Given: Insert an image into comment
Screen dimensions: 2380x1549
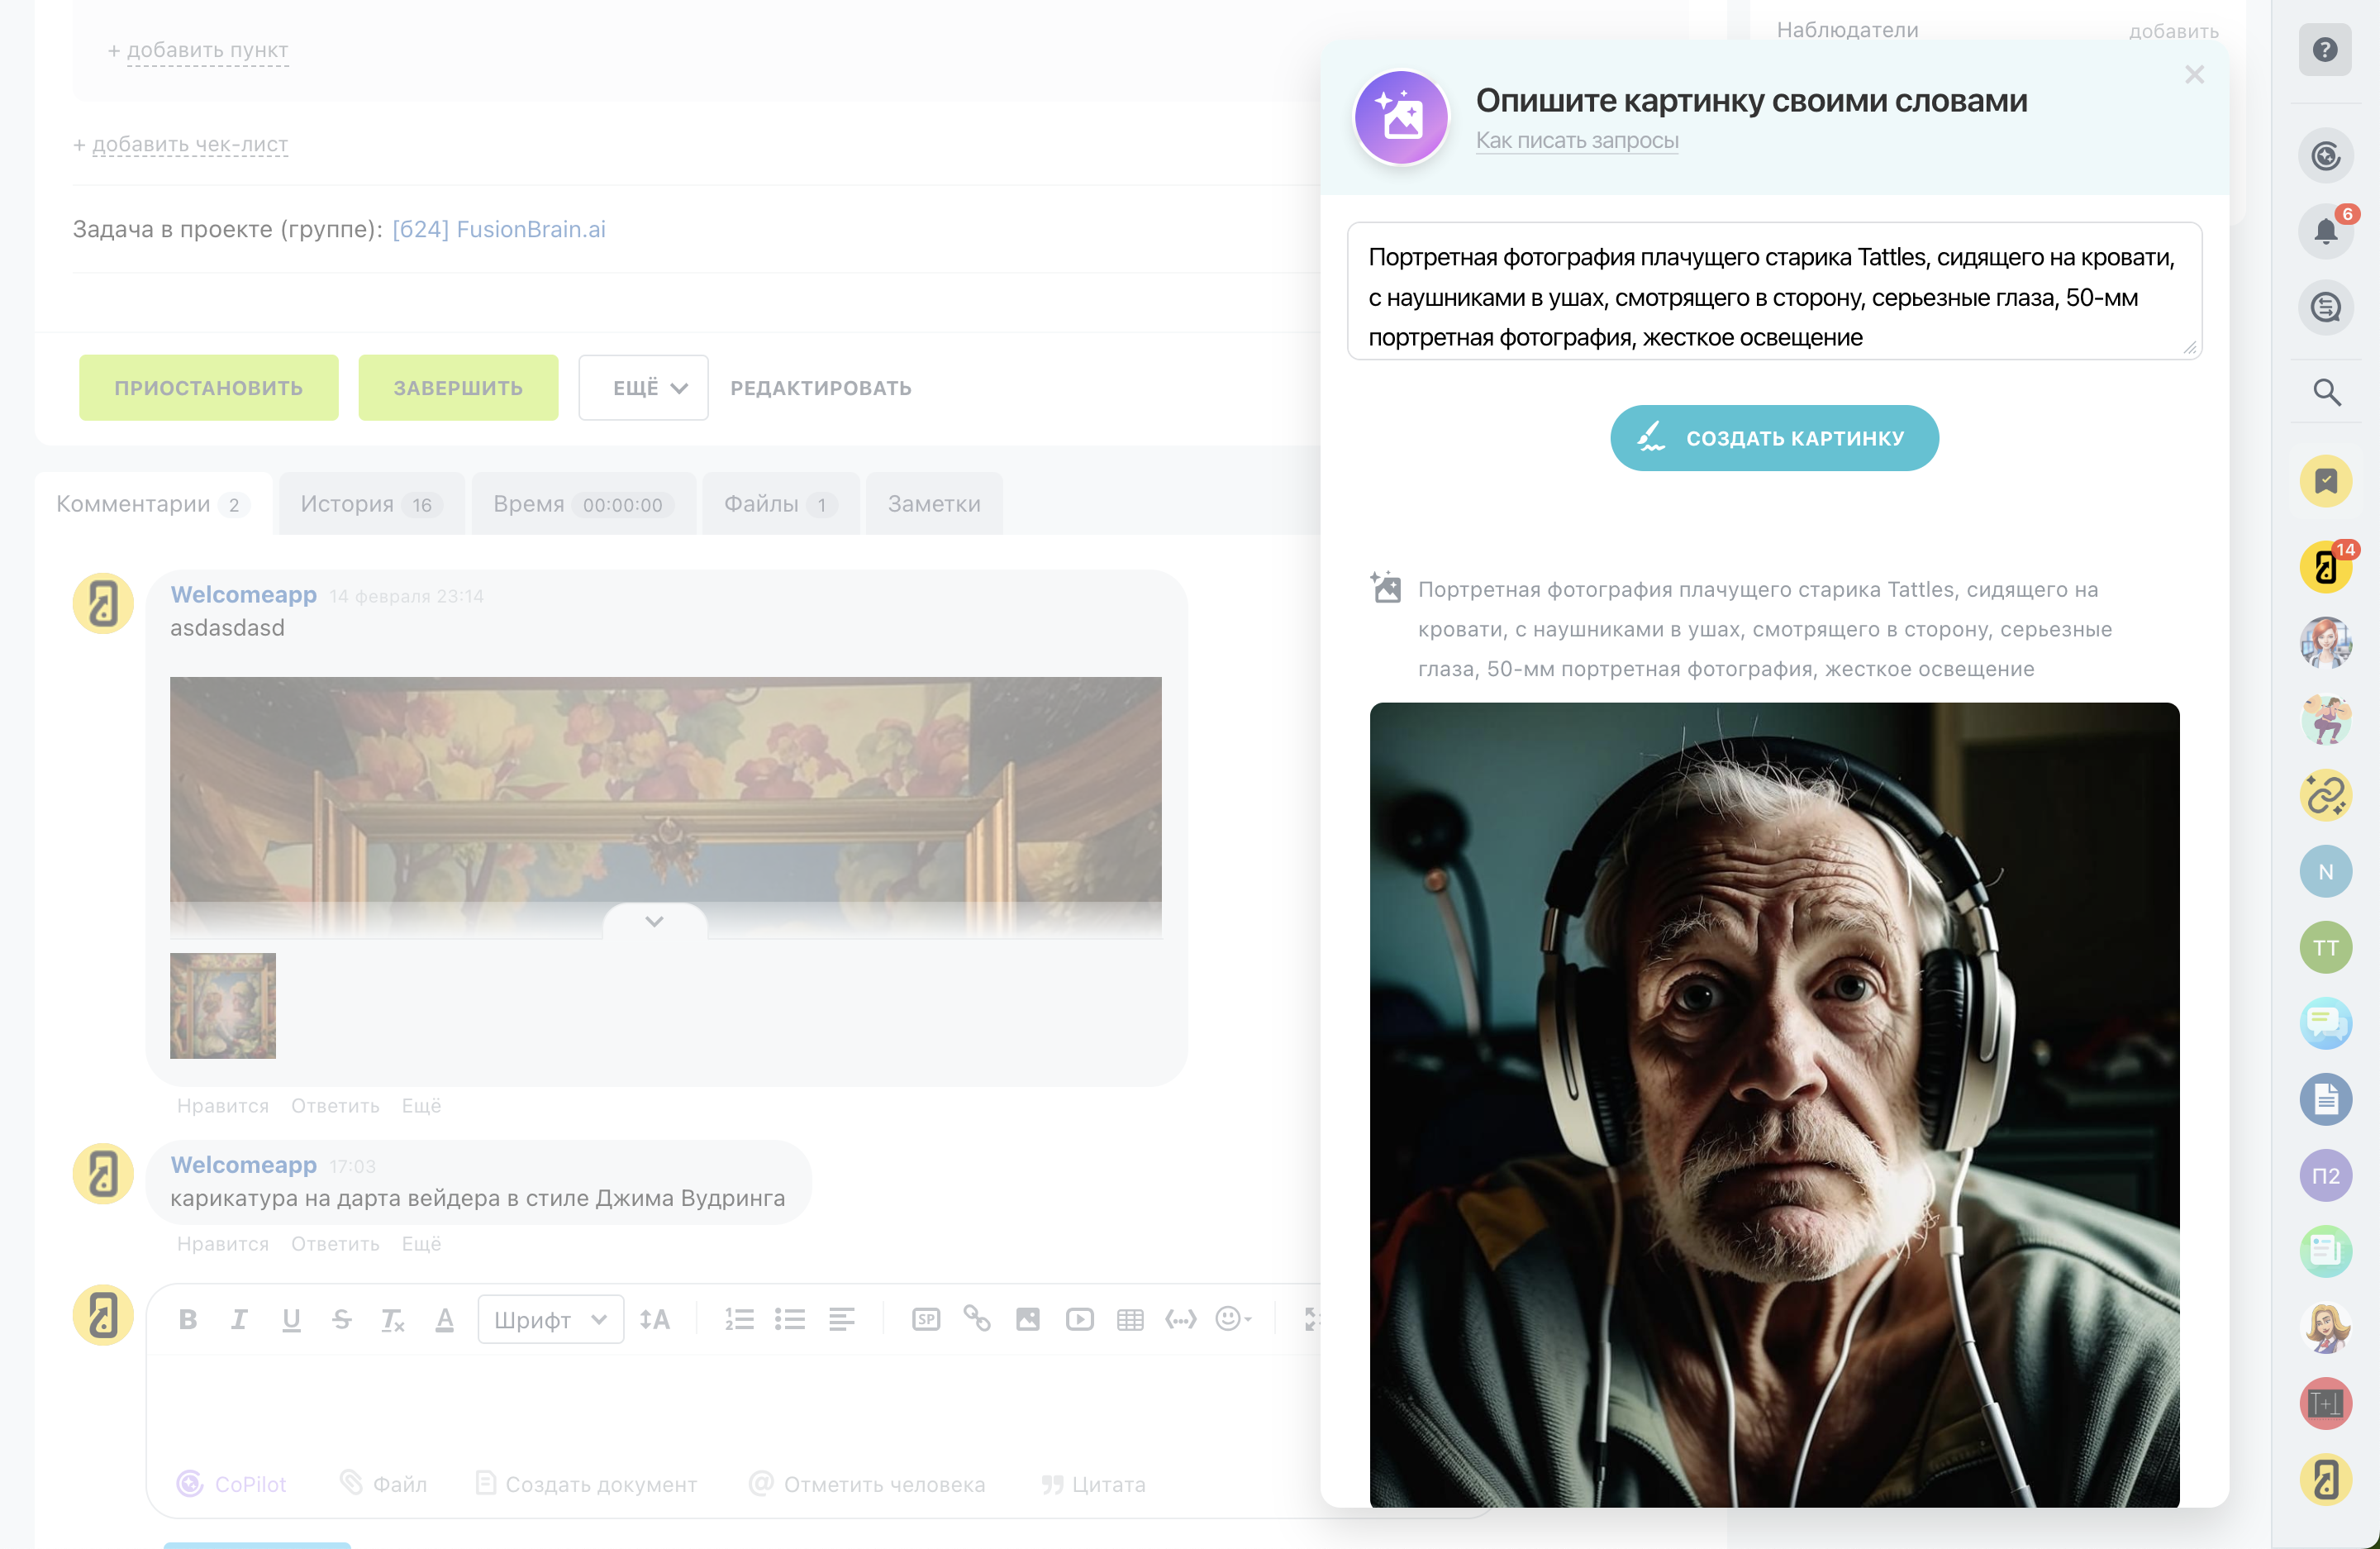Looking at the screenshot, I should [x=1028, y=1319].
